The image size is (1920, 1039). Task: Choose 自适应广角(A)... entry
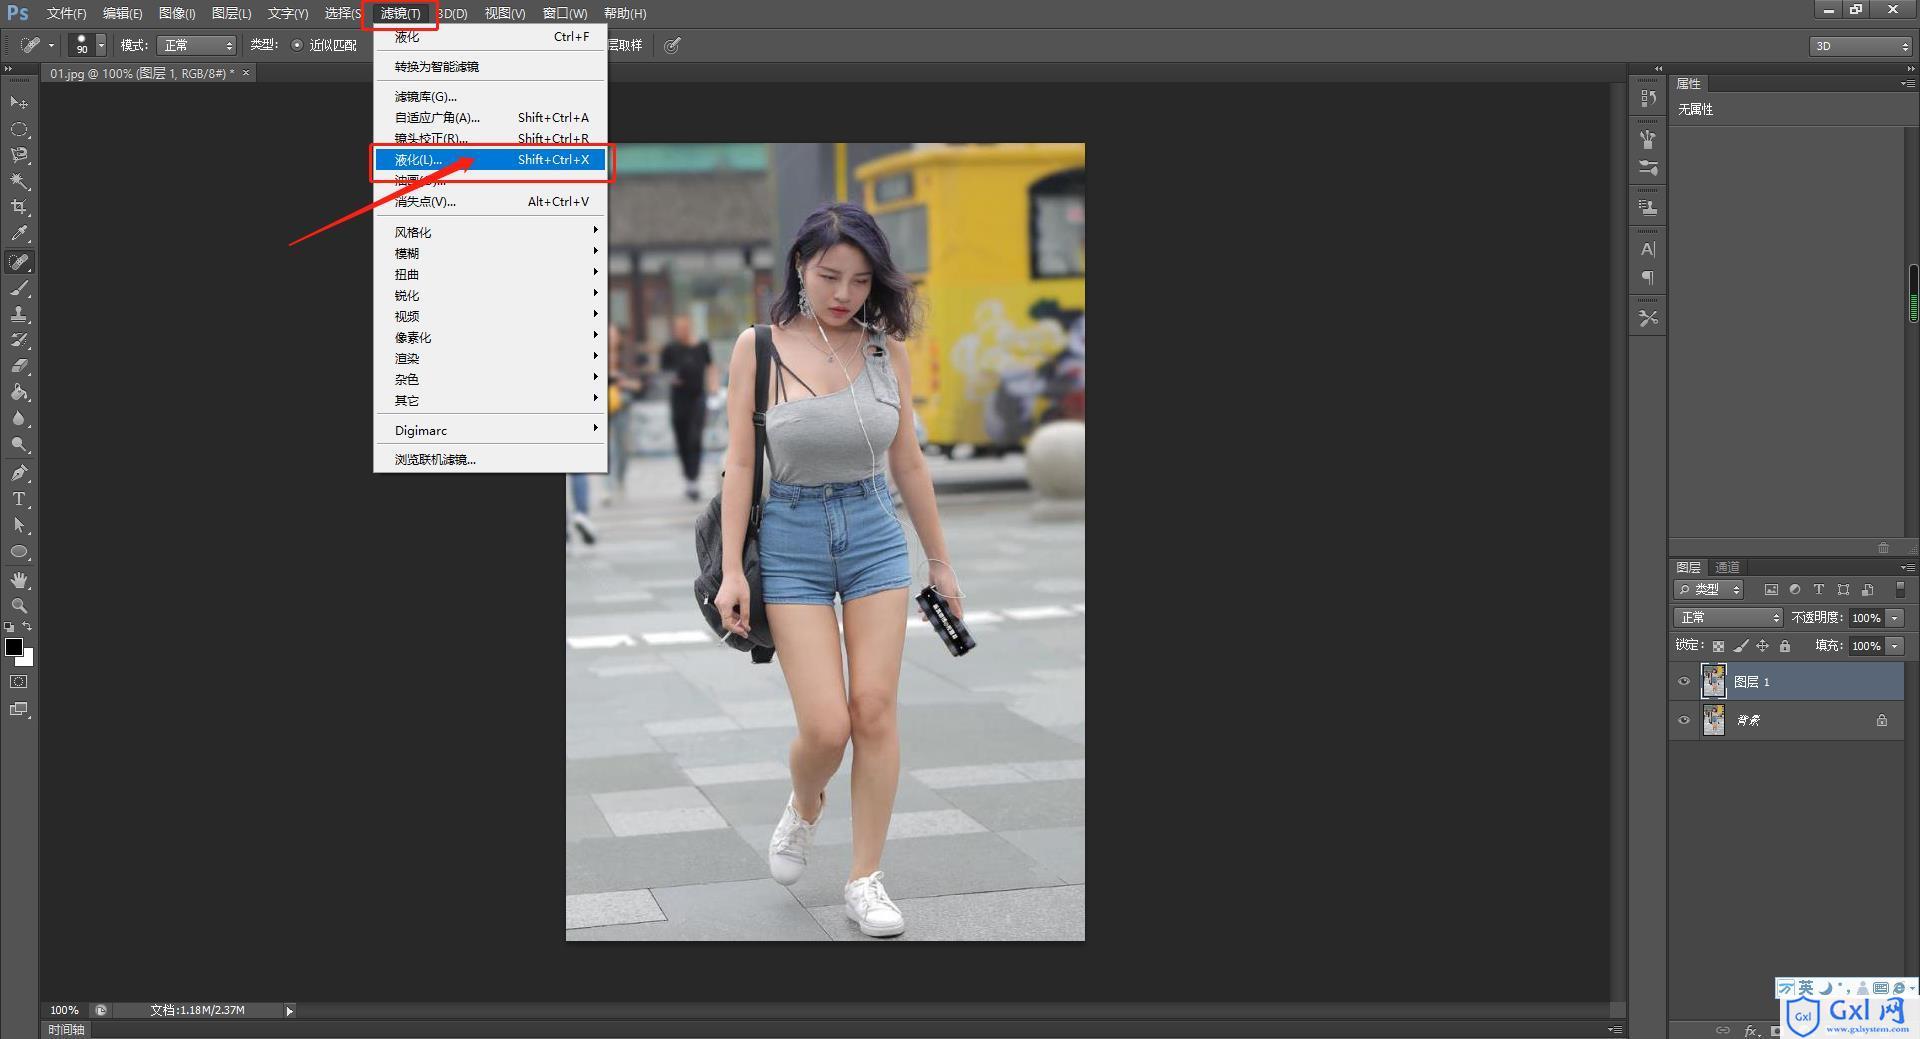coord(491,118)
